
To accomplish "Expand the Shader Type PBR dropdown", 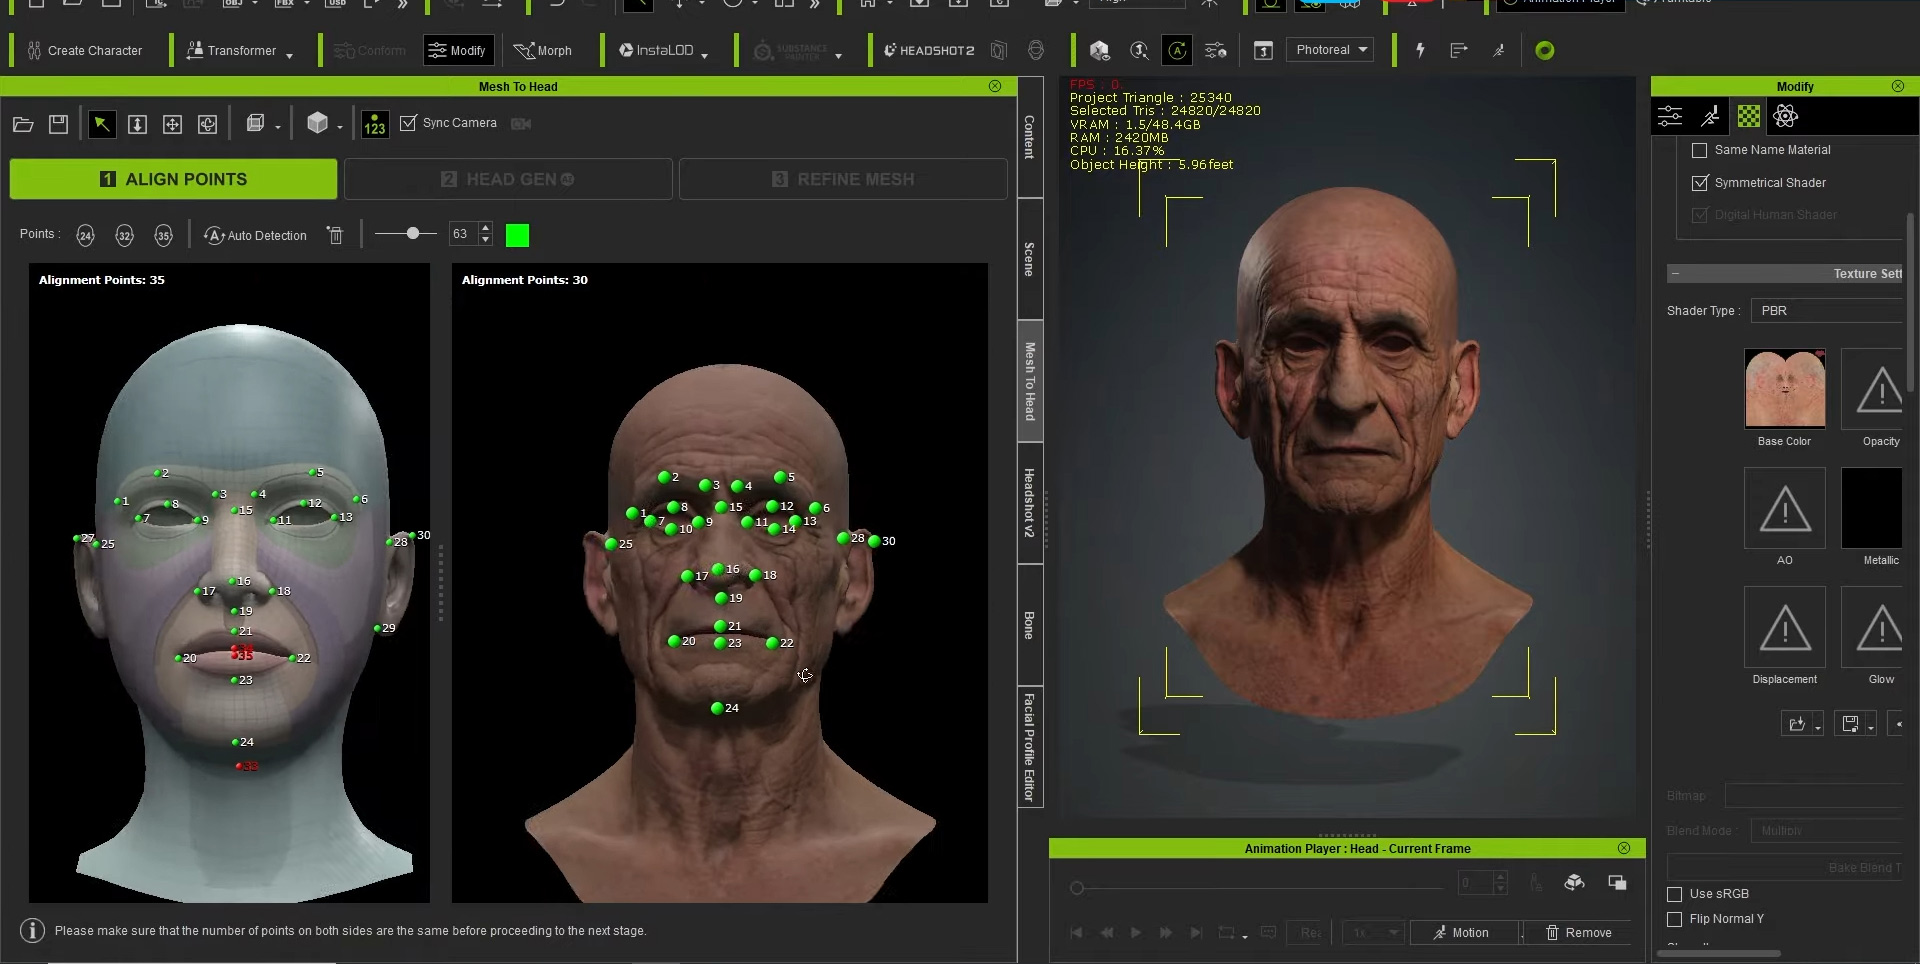I will pyautogui.click(x=1828, y=311).
